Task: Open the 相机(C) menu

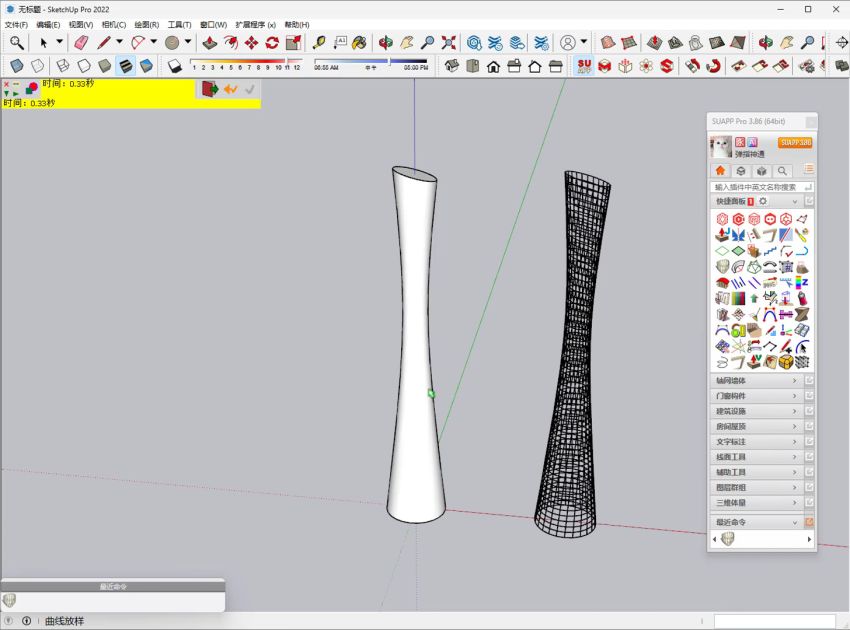Action: point(114,24)
